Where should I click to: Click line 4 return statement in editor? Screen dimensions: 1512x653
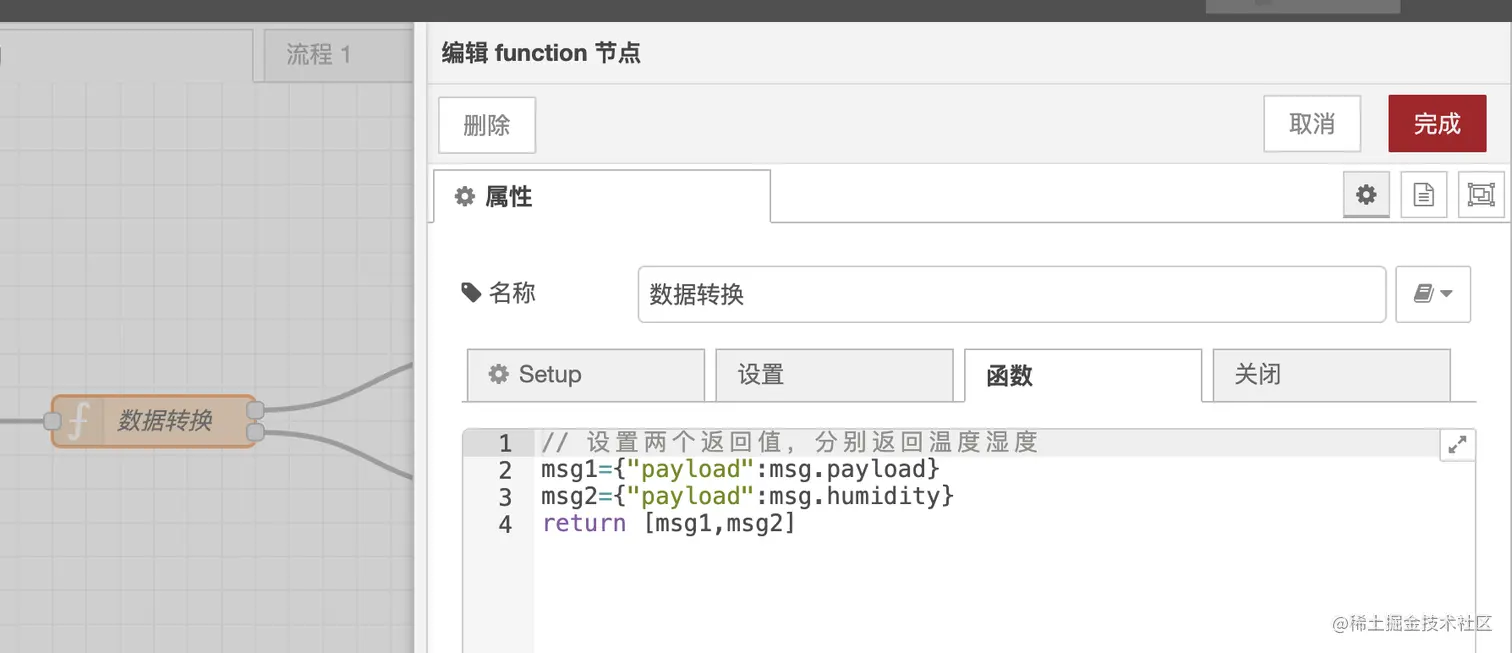coord(668,524)
